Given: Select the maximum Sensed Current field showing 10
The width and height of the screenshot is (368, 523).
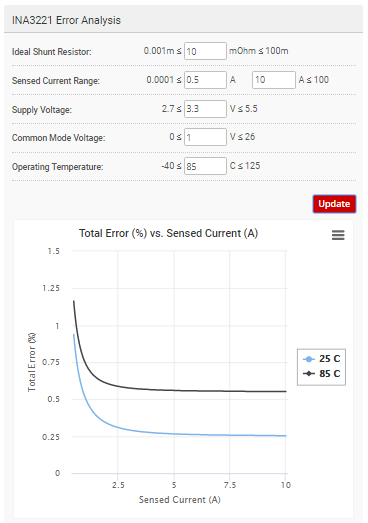Looking at the screenshot, I should [x=274, y=80].
